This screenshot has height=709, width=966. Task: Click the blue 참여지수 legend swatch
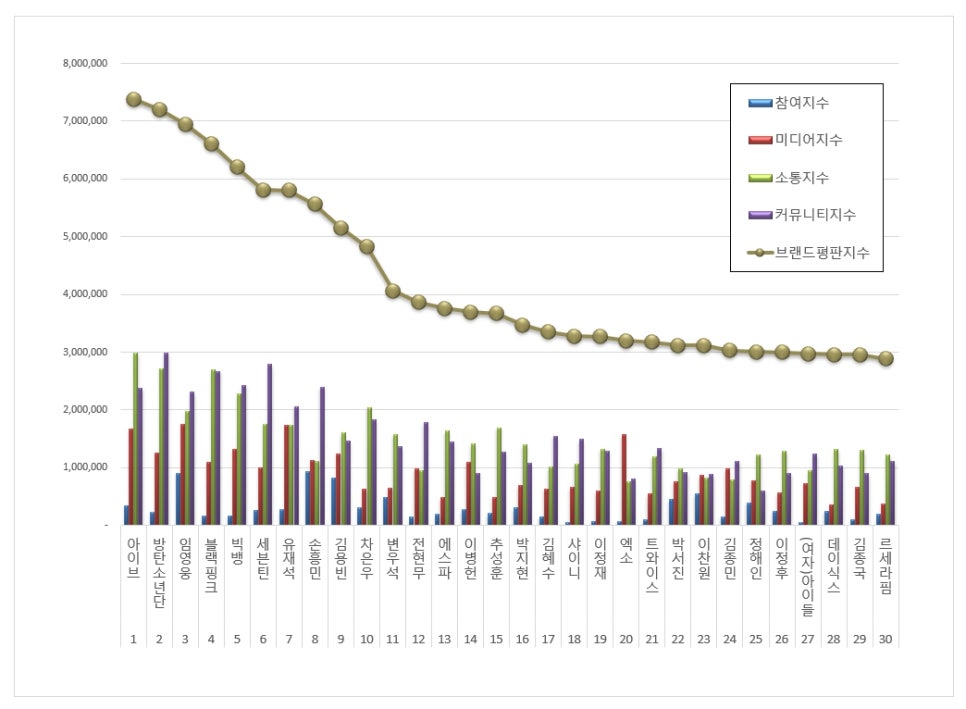coord(760,102)
